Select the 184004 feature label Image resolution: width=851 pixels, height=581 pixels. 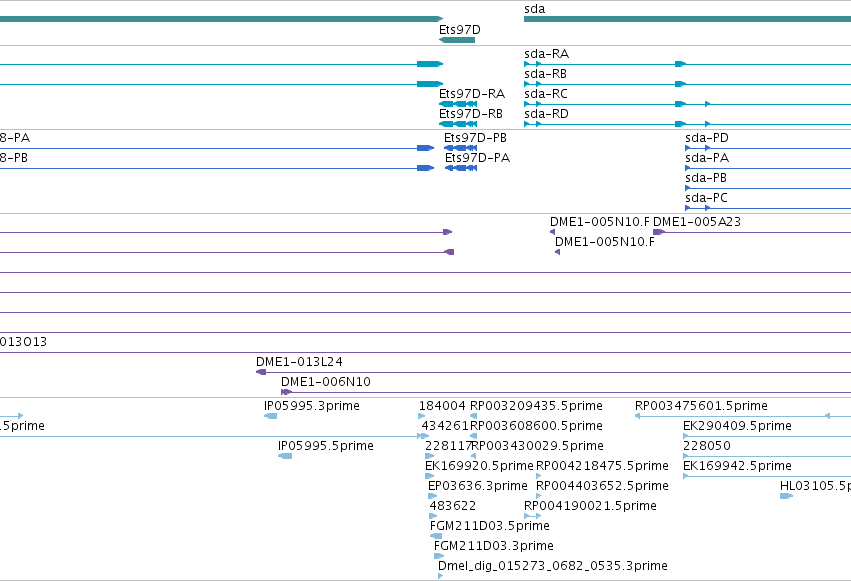(x=442, y=406)
